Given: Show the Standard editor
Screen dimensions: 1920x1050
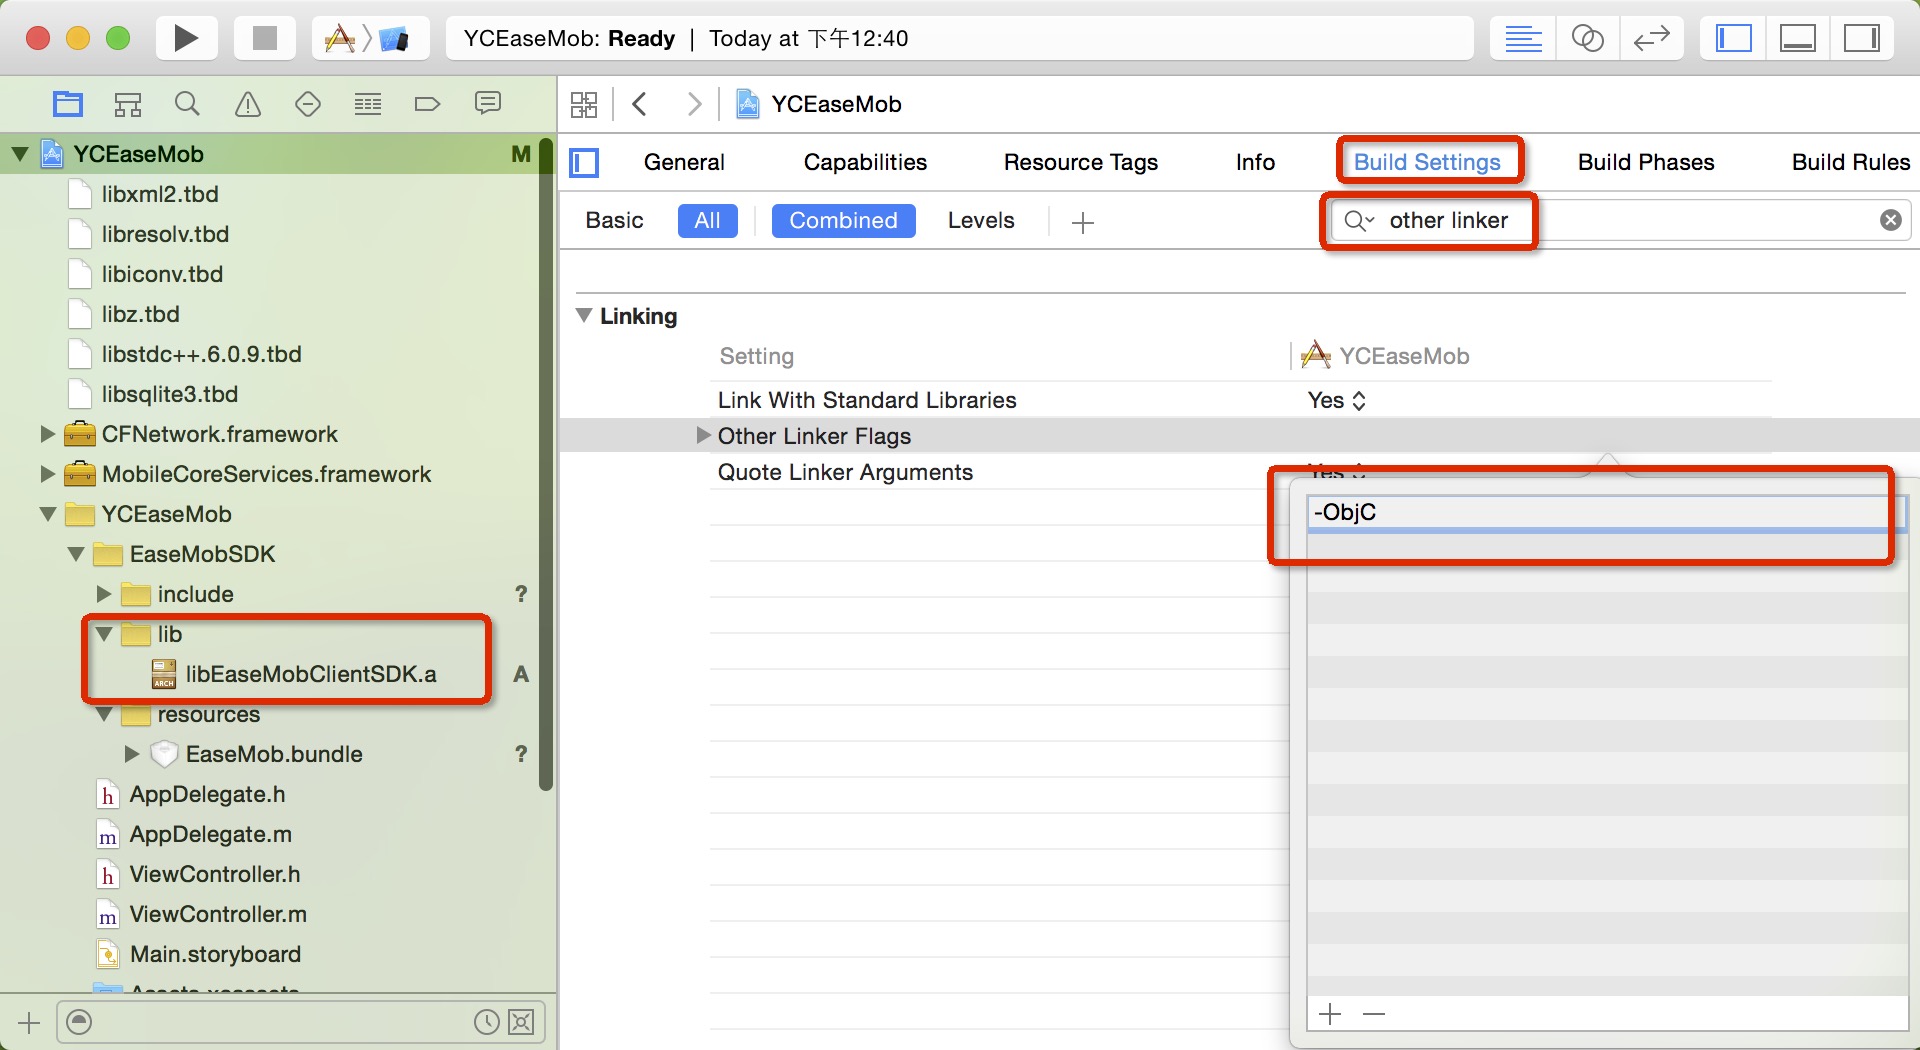Looking at the screenshot, I should point(1523,38).
